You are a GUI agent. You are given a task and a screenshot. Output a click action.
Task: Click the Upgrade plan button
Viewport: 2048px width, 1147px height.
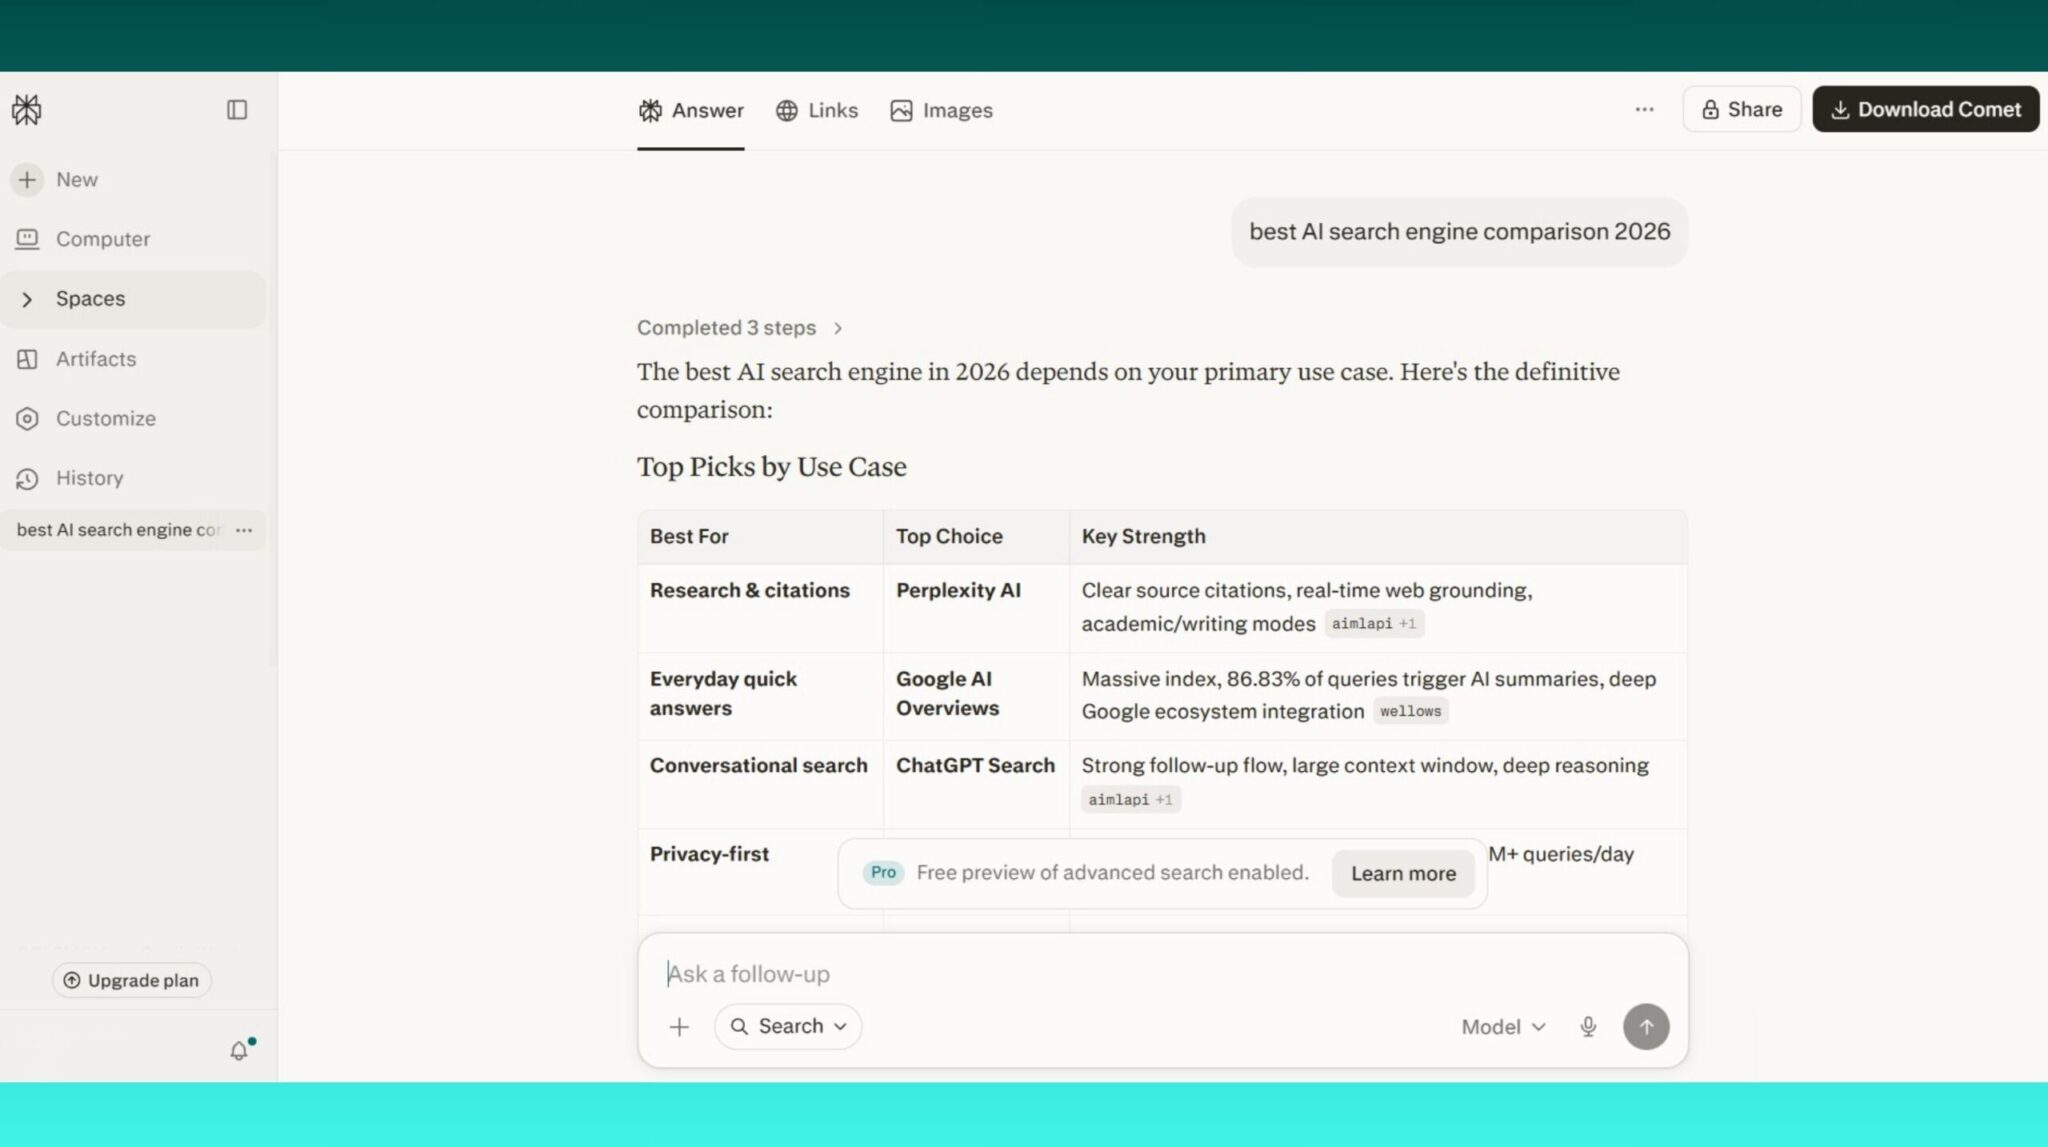(131, 980)
